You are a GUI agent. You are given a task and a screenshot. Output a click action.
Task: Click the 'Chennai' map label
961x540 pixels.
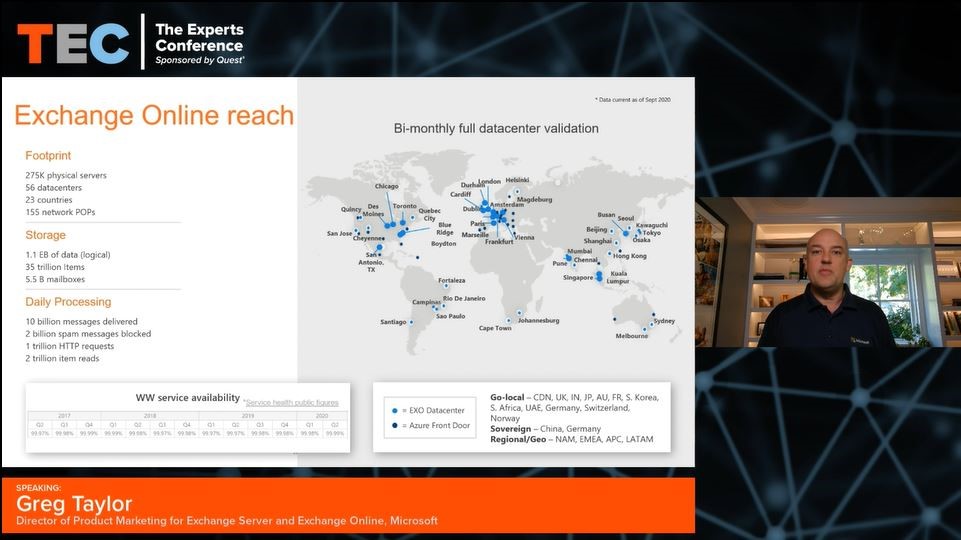(x=586, y=260)
